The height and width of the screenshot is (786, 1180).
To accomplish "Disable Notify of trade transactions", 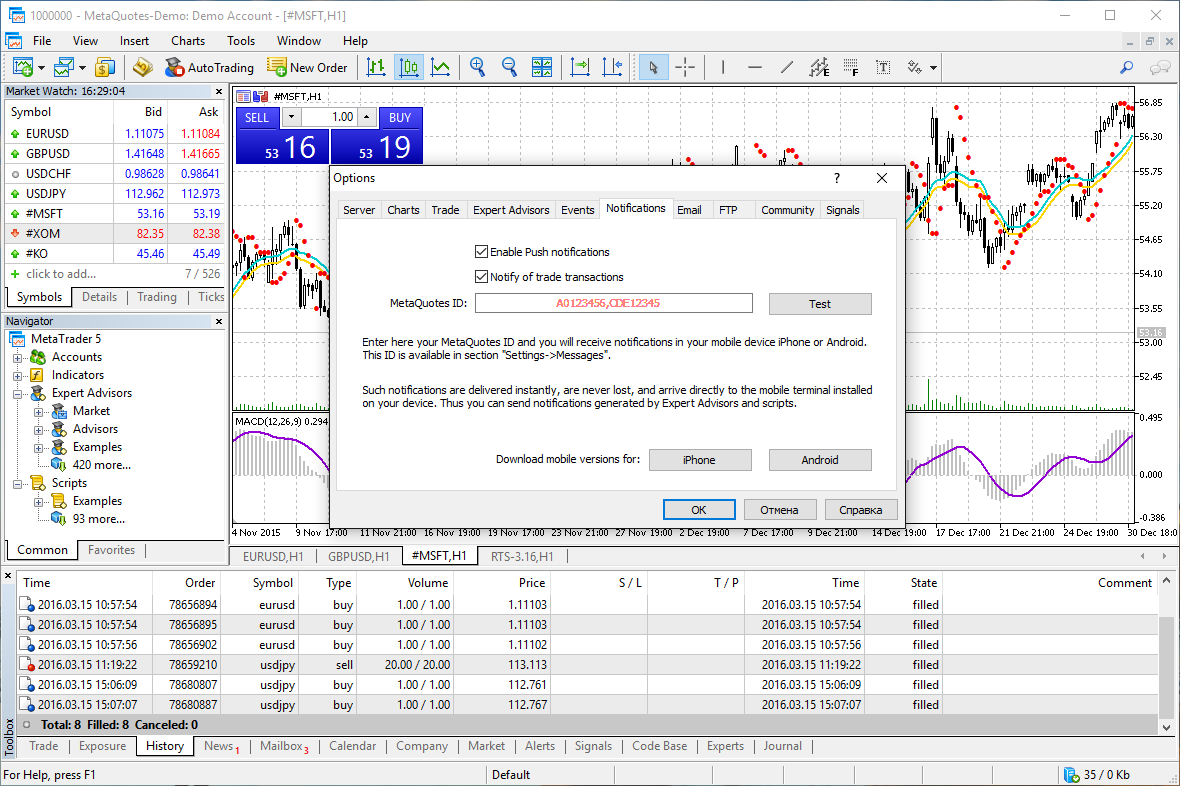I will [481, 276].
